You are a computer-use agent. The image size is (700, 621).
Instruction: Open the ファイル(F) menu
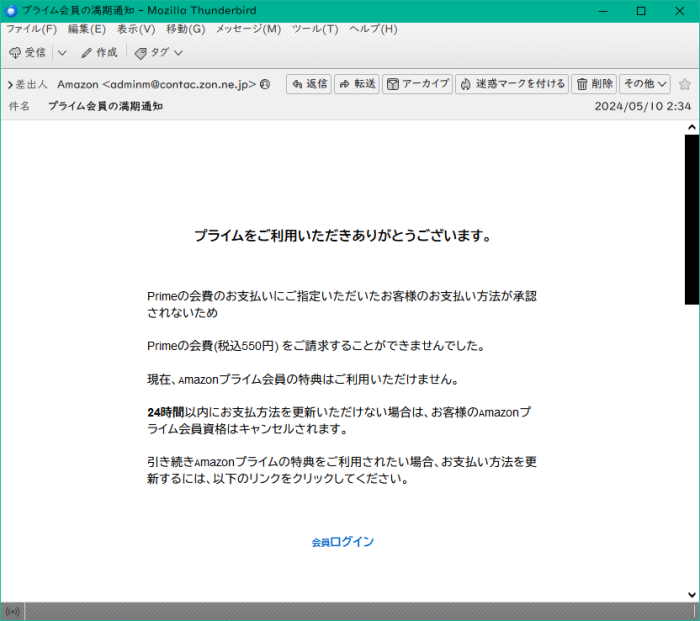[31, 29]
